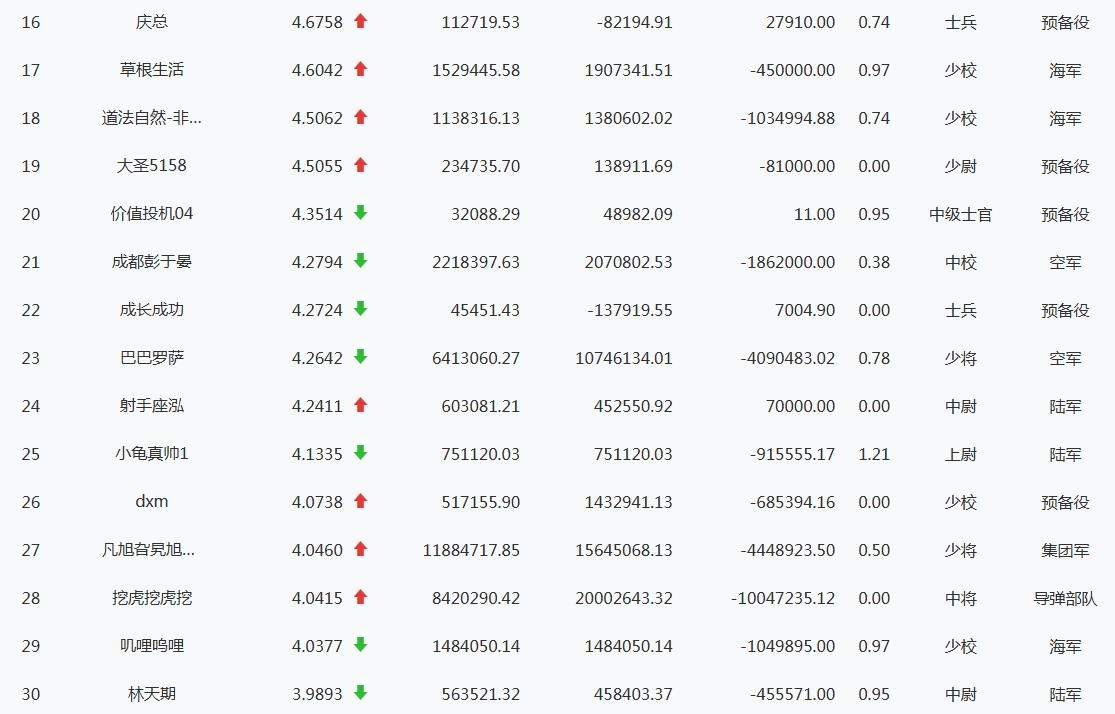Click the 集团军 label in row 27
This screenshot has height=714, width=1115.
point(1065,550)
